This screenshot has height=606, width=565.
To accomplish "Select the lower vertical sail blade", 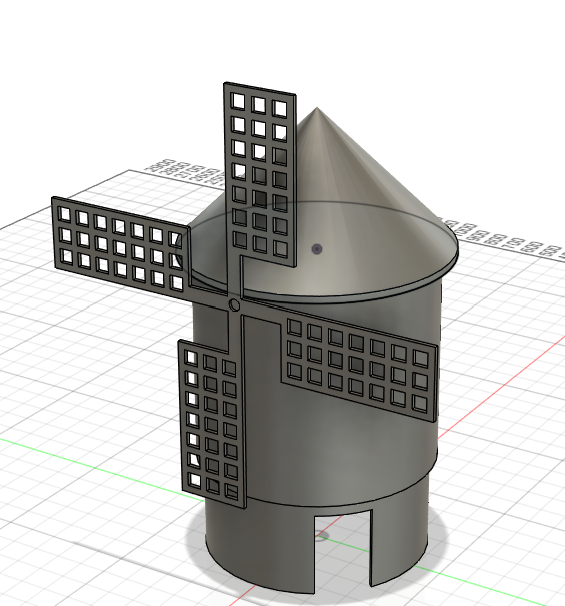I will (x=212, y=423).
